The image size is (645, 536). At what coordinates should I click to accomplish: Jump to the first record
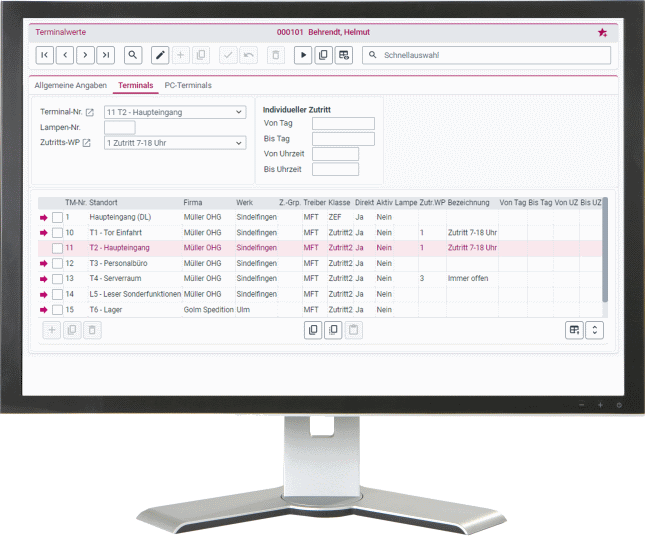click(45, 55)
